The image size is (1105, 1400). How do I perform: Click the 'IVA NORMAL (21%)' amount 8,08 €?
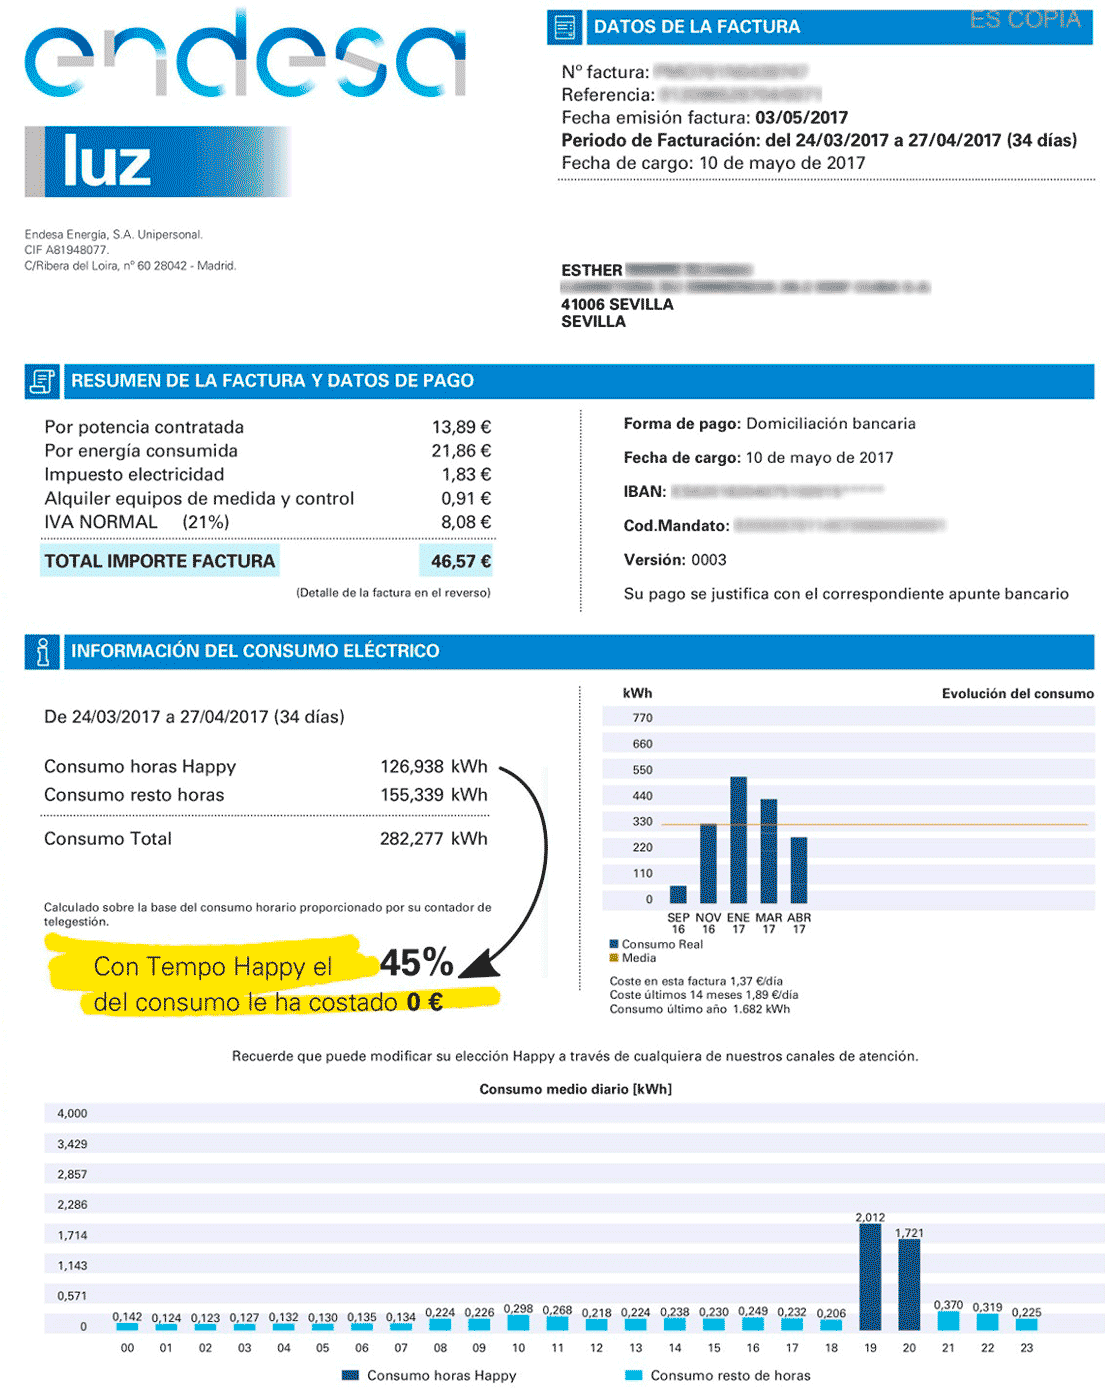[x=466, y=522]
